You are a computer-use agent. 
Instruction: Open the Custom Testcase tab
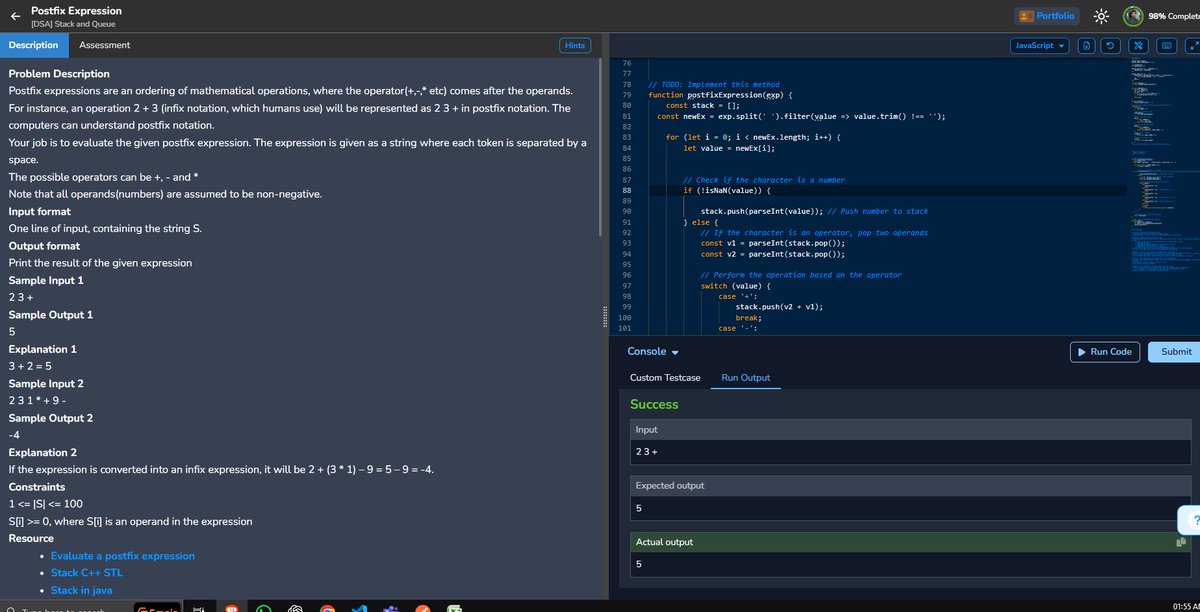[665, 377]
